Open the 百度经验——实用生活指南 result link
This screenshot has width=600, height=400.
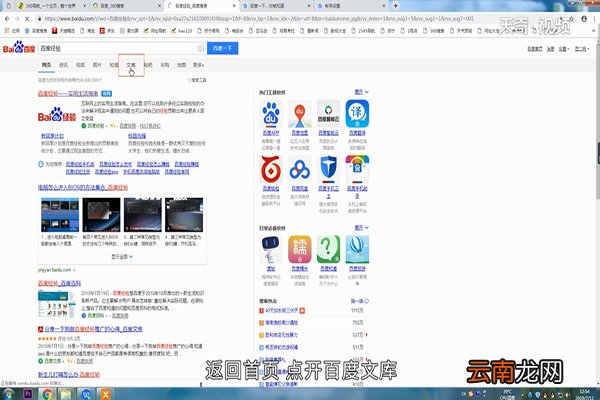[68, 93]
